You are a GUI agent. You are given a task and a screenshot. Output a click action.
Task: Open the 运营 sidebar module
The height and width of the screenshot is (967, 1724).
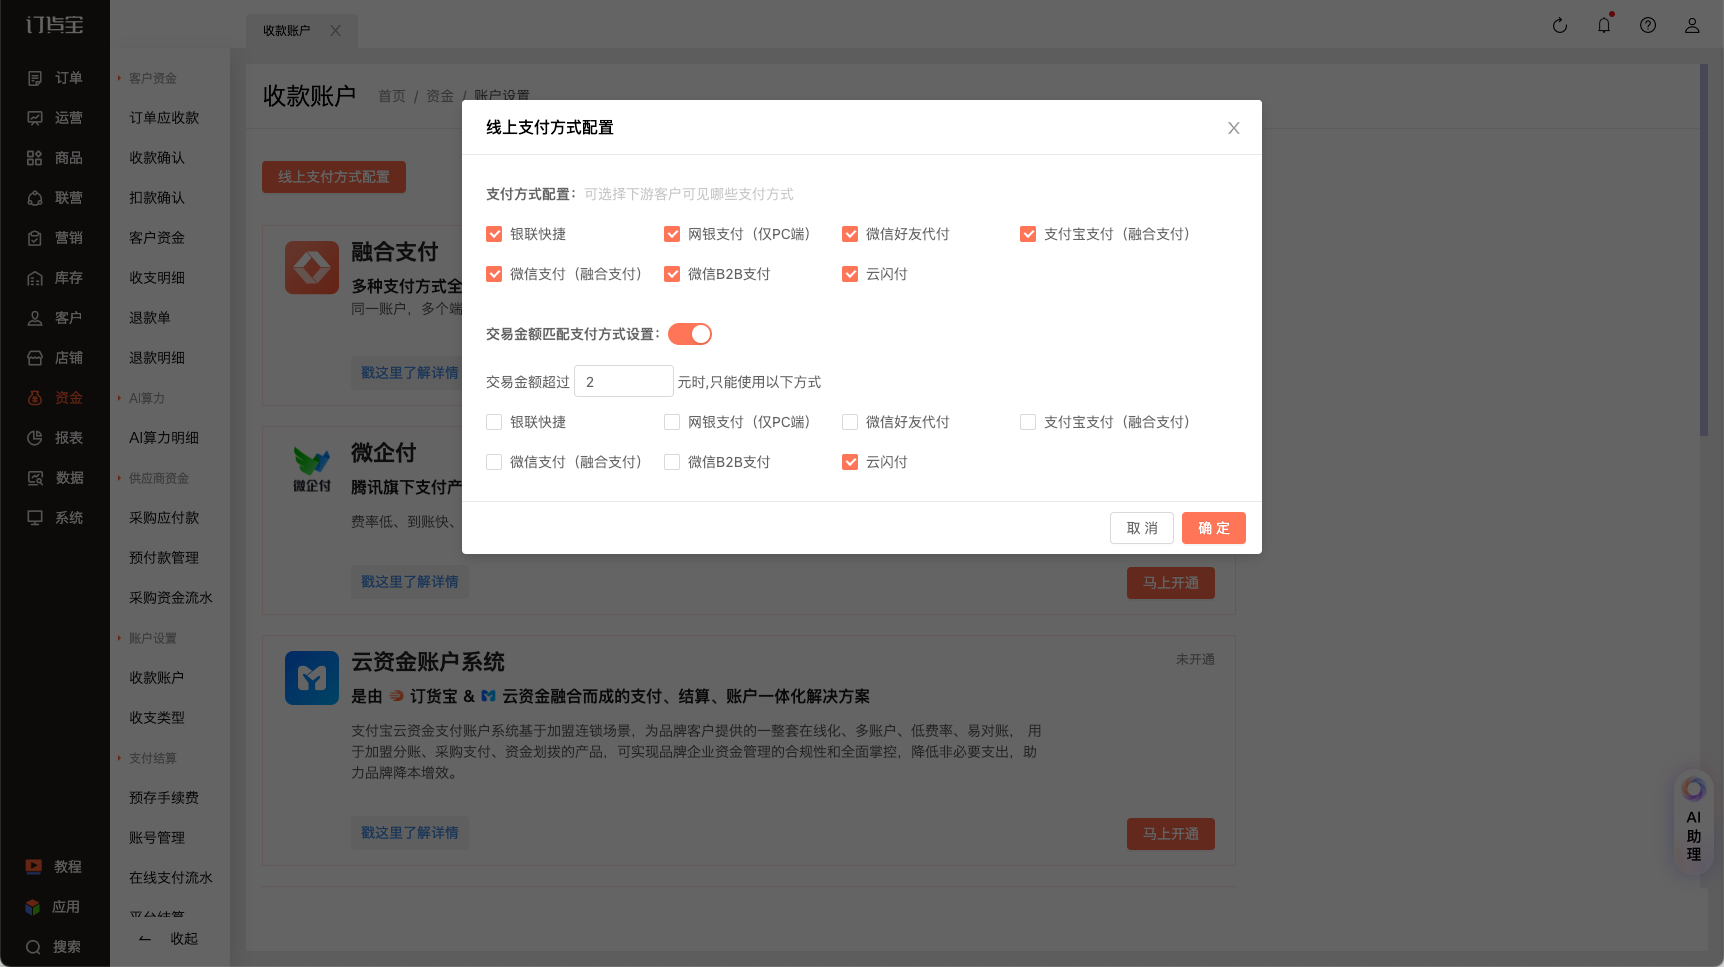[x=55, y=118]
